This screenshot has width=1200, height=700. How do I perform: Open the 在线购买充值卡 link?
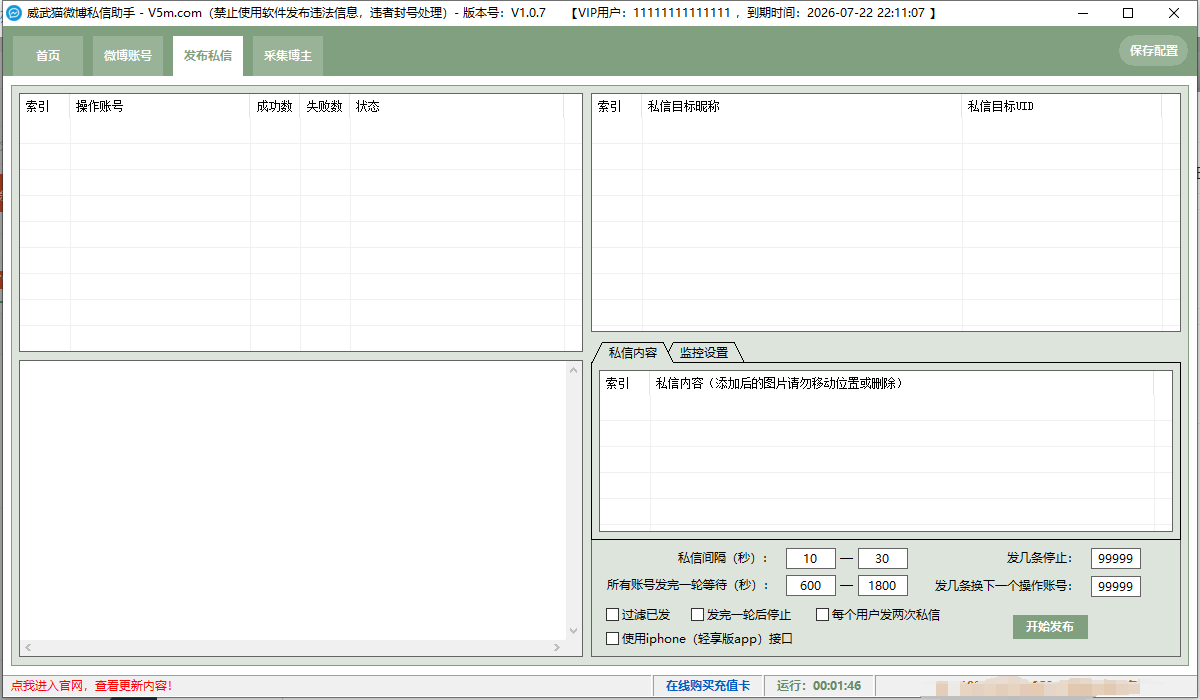click(x=707, y=686)
